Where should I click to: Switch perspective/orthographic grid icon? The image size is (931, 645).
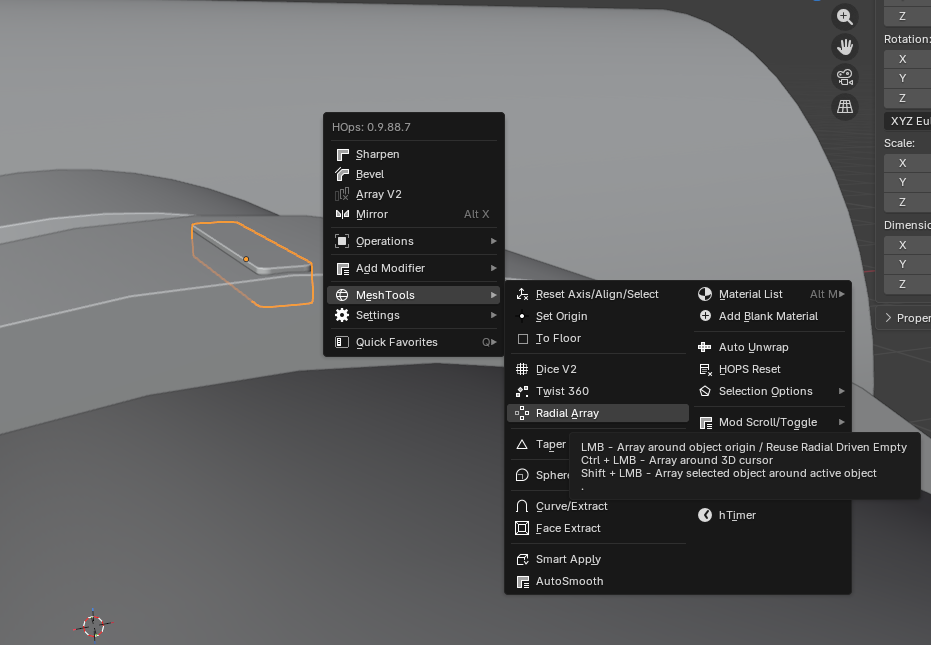coord(844,107)
